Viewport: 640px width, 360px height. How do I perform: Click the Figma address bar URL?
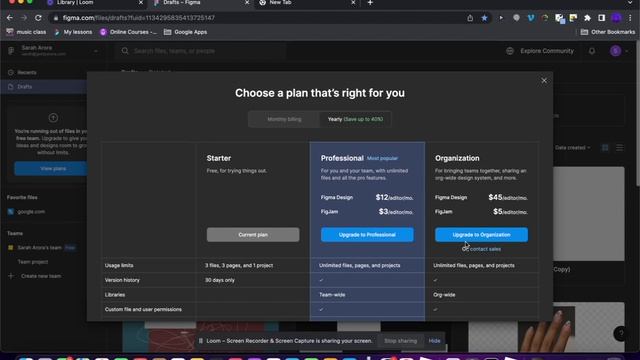139,18
